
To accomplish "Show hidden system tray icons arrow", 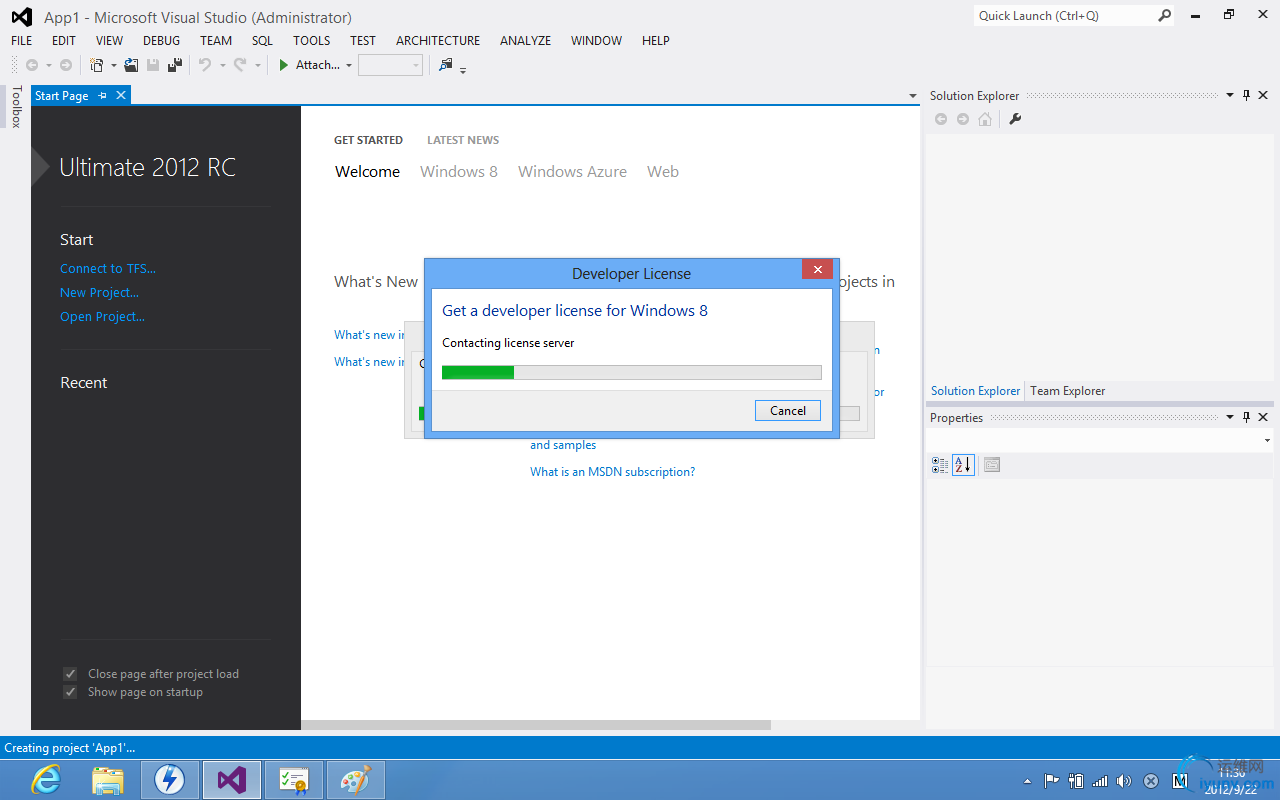I will pos(1027,781).
